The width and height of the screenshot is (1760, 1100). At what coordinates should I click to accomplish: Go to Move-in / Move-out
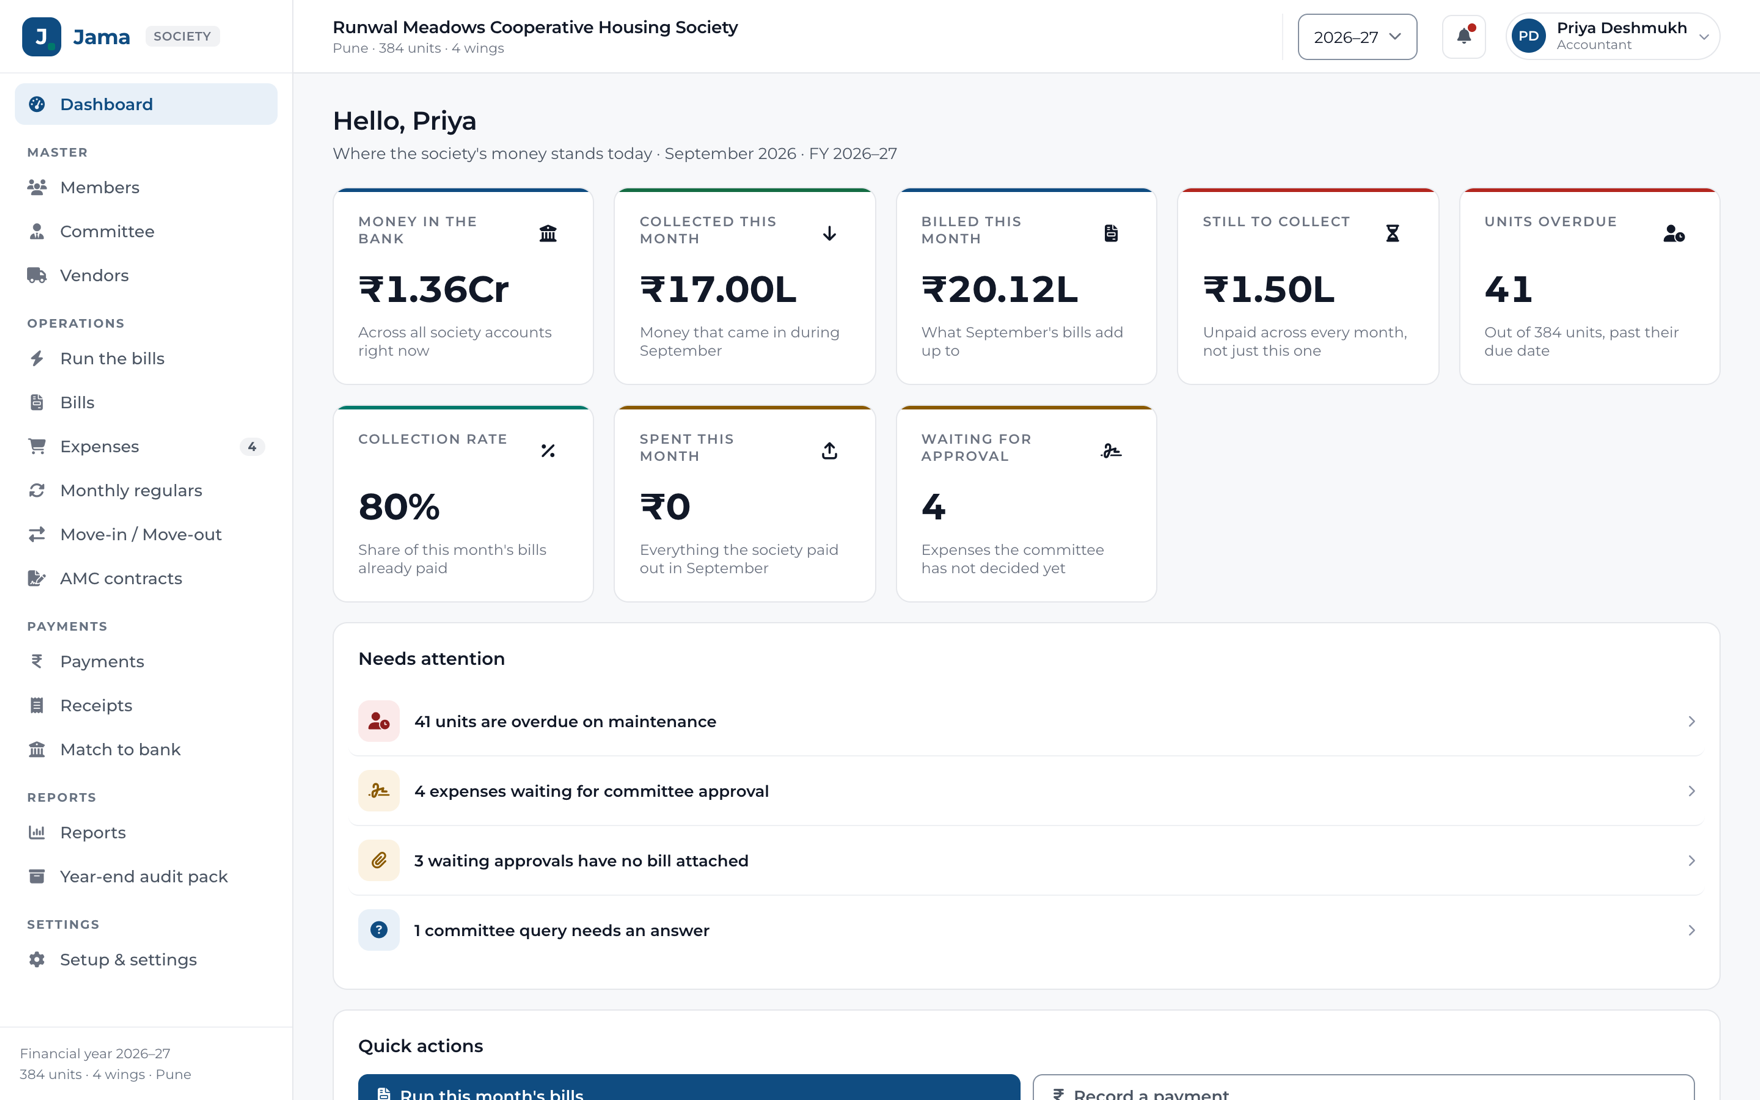pyautogui.click(x=146, y=534)
